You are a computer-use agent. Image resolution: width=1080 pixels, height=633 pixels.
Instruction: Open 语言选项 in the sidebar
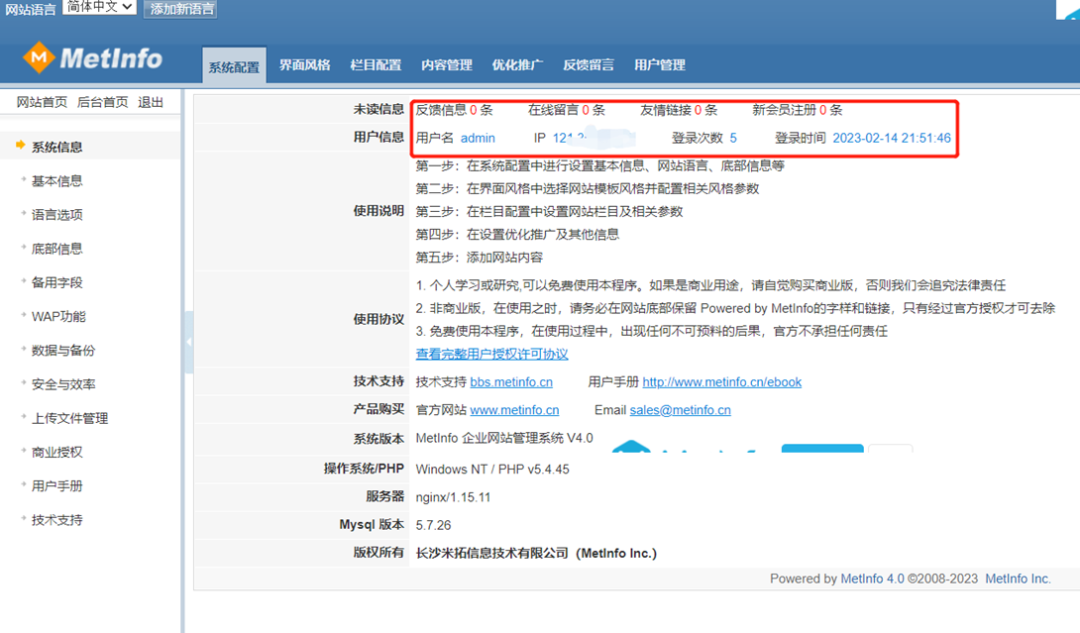point(57,215)
